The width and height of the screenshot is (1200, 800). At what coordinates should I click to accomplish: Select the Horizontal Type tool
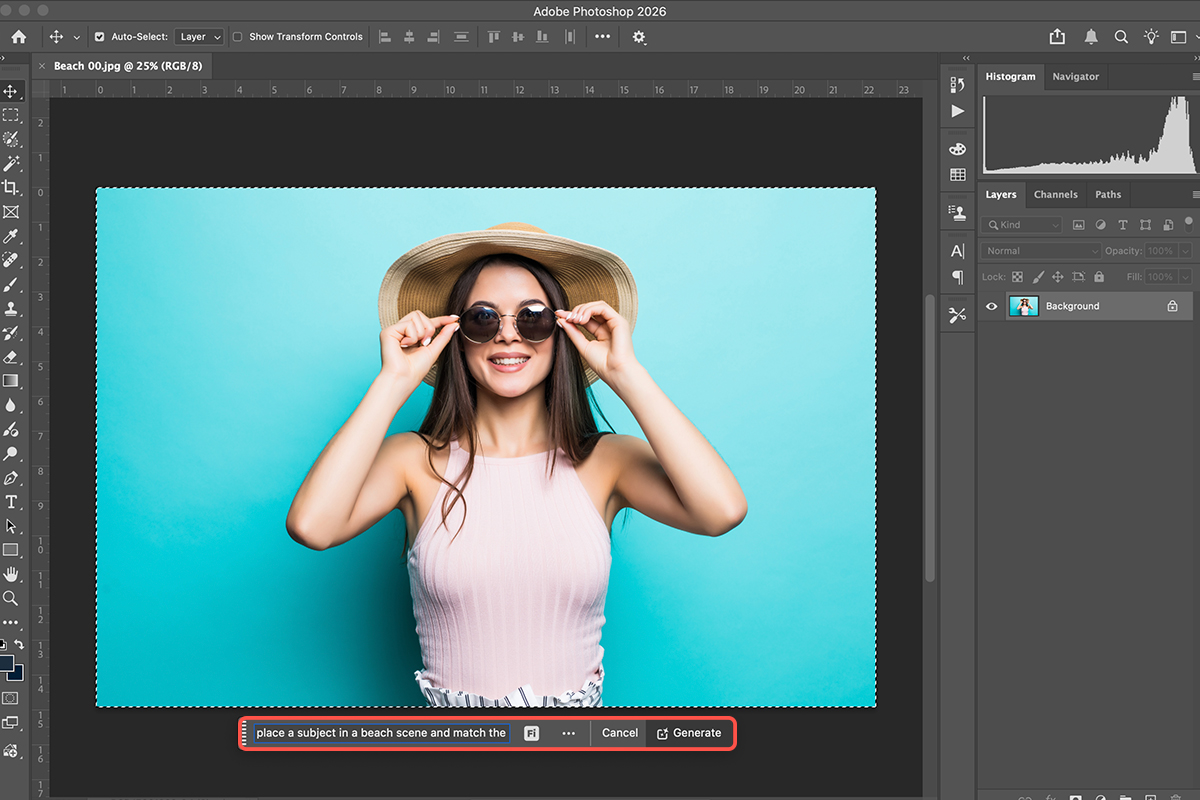pos(11,502)
